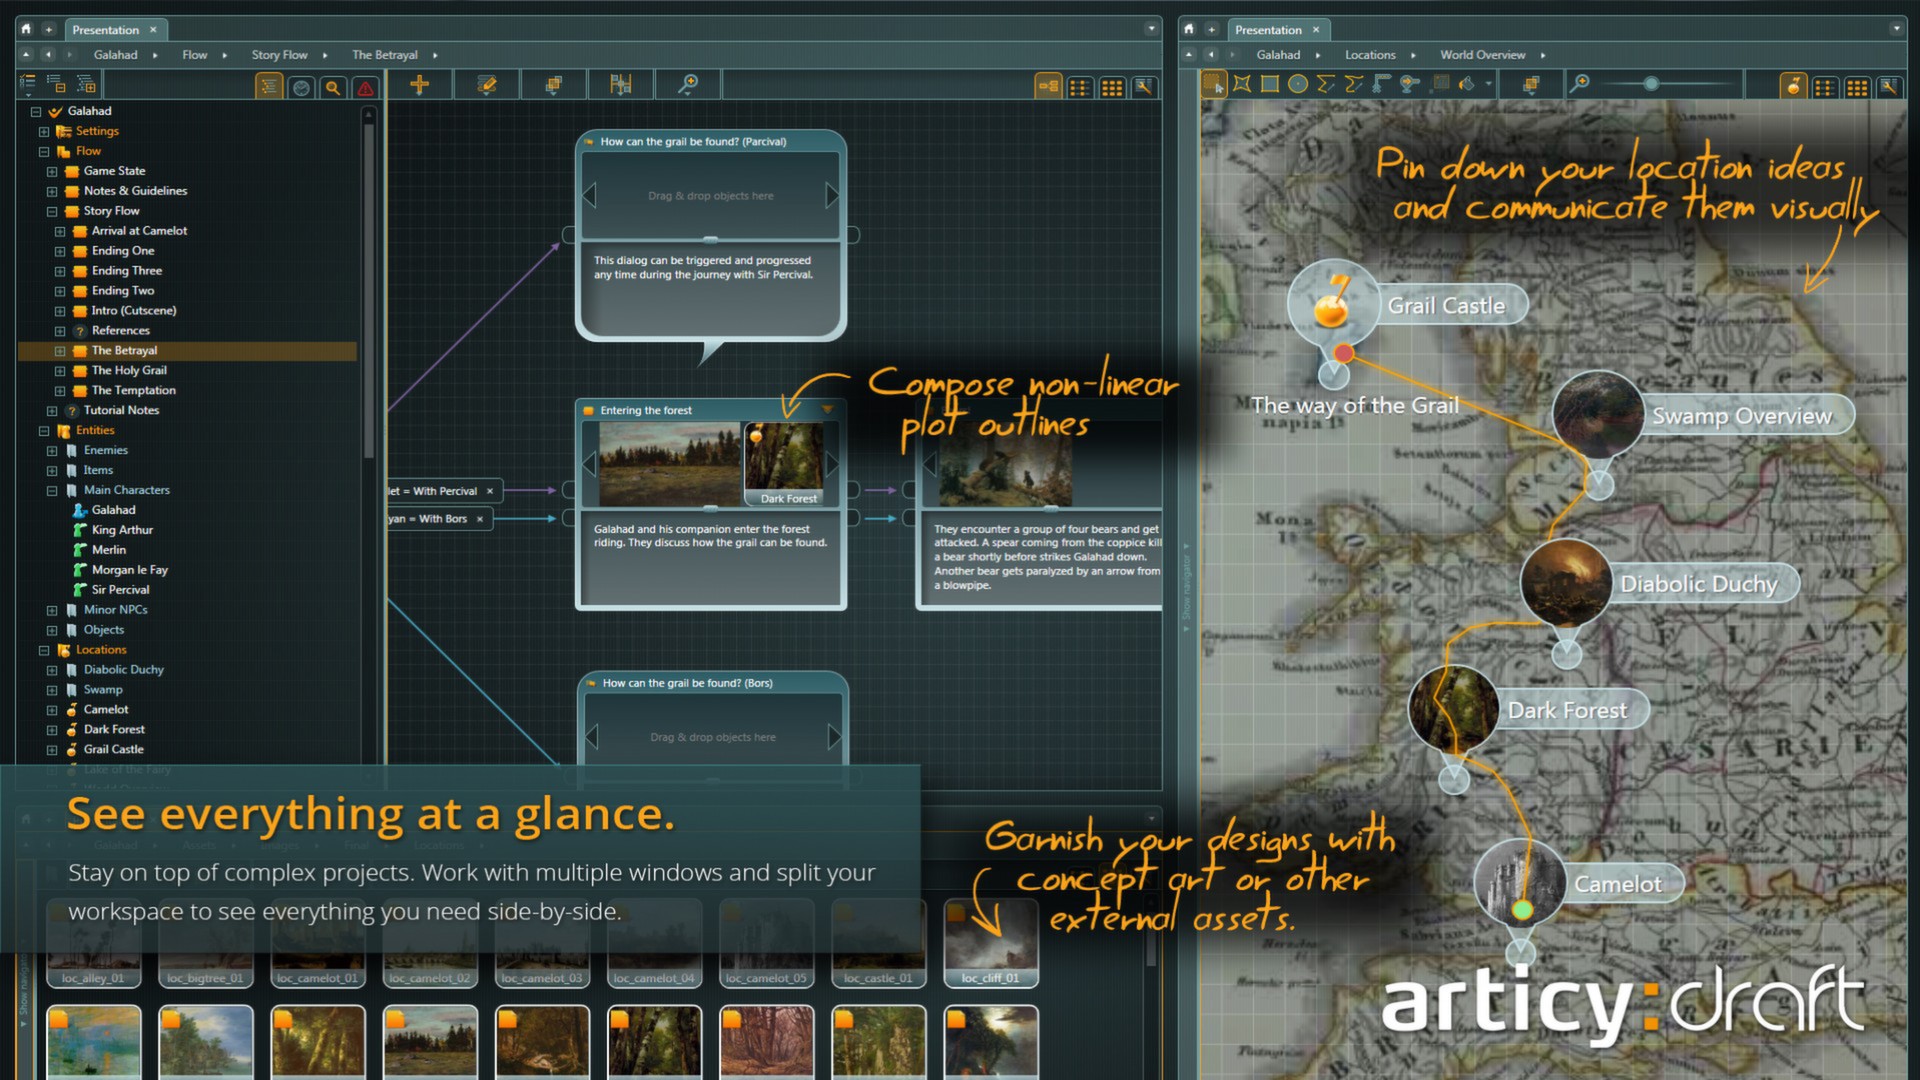This screenshot has height=1080, width=1920.
Task: Click the Locations breadcrumb in right window
Action: coord(1370,55)
